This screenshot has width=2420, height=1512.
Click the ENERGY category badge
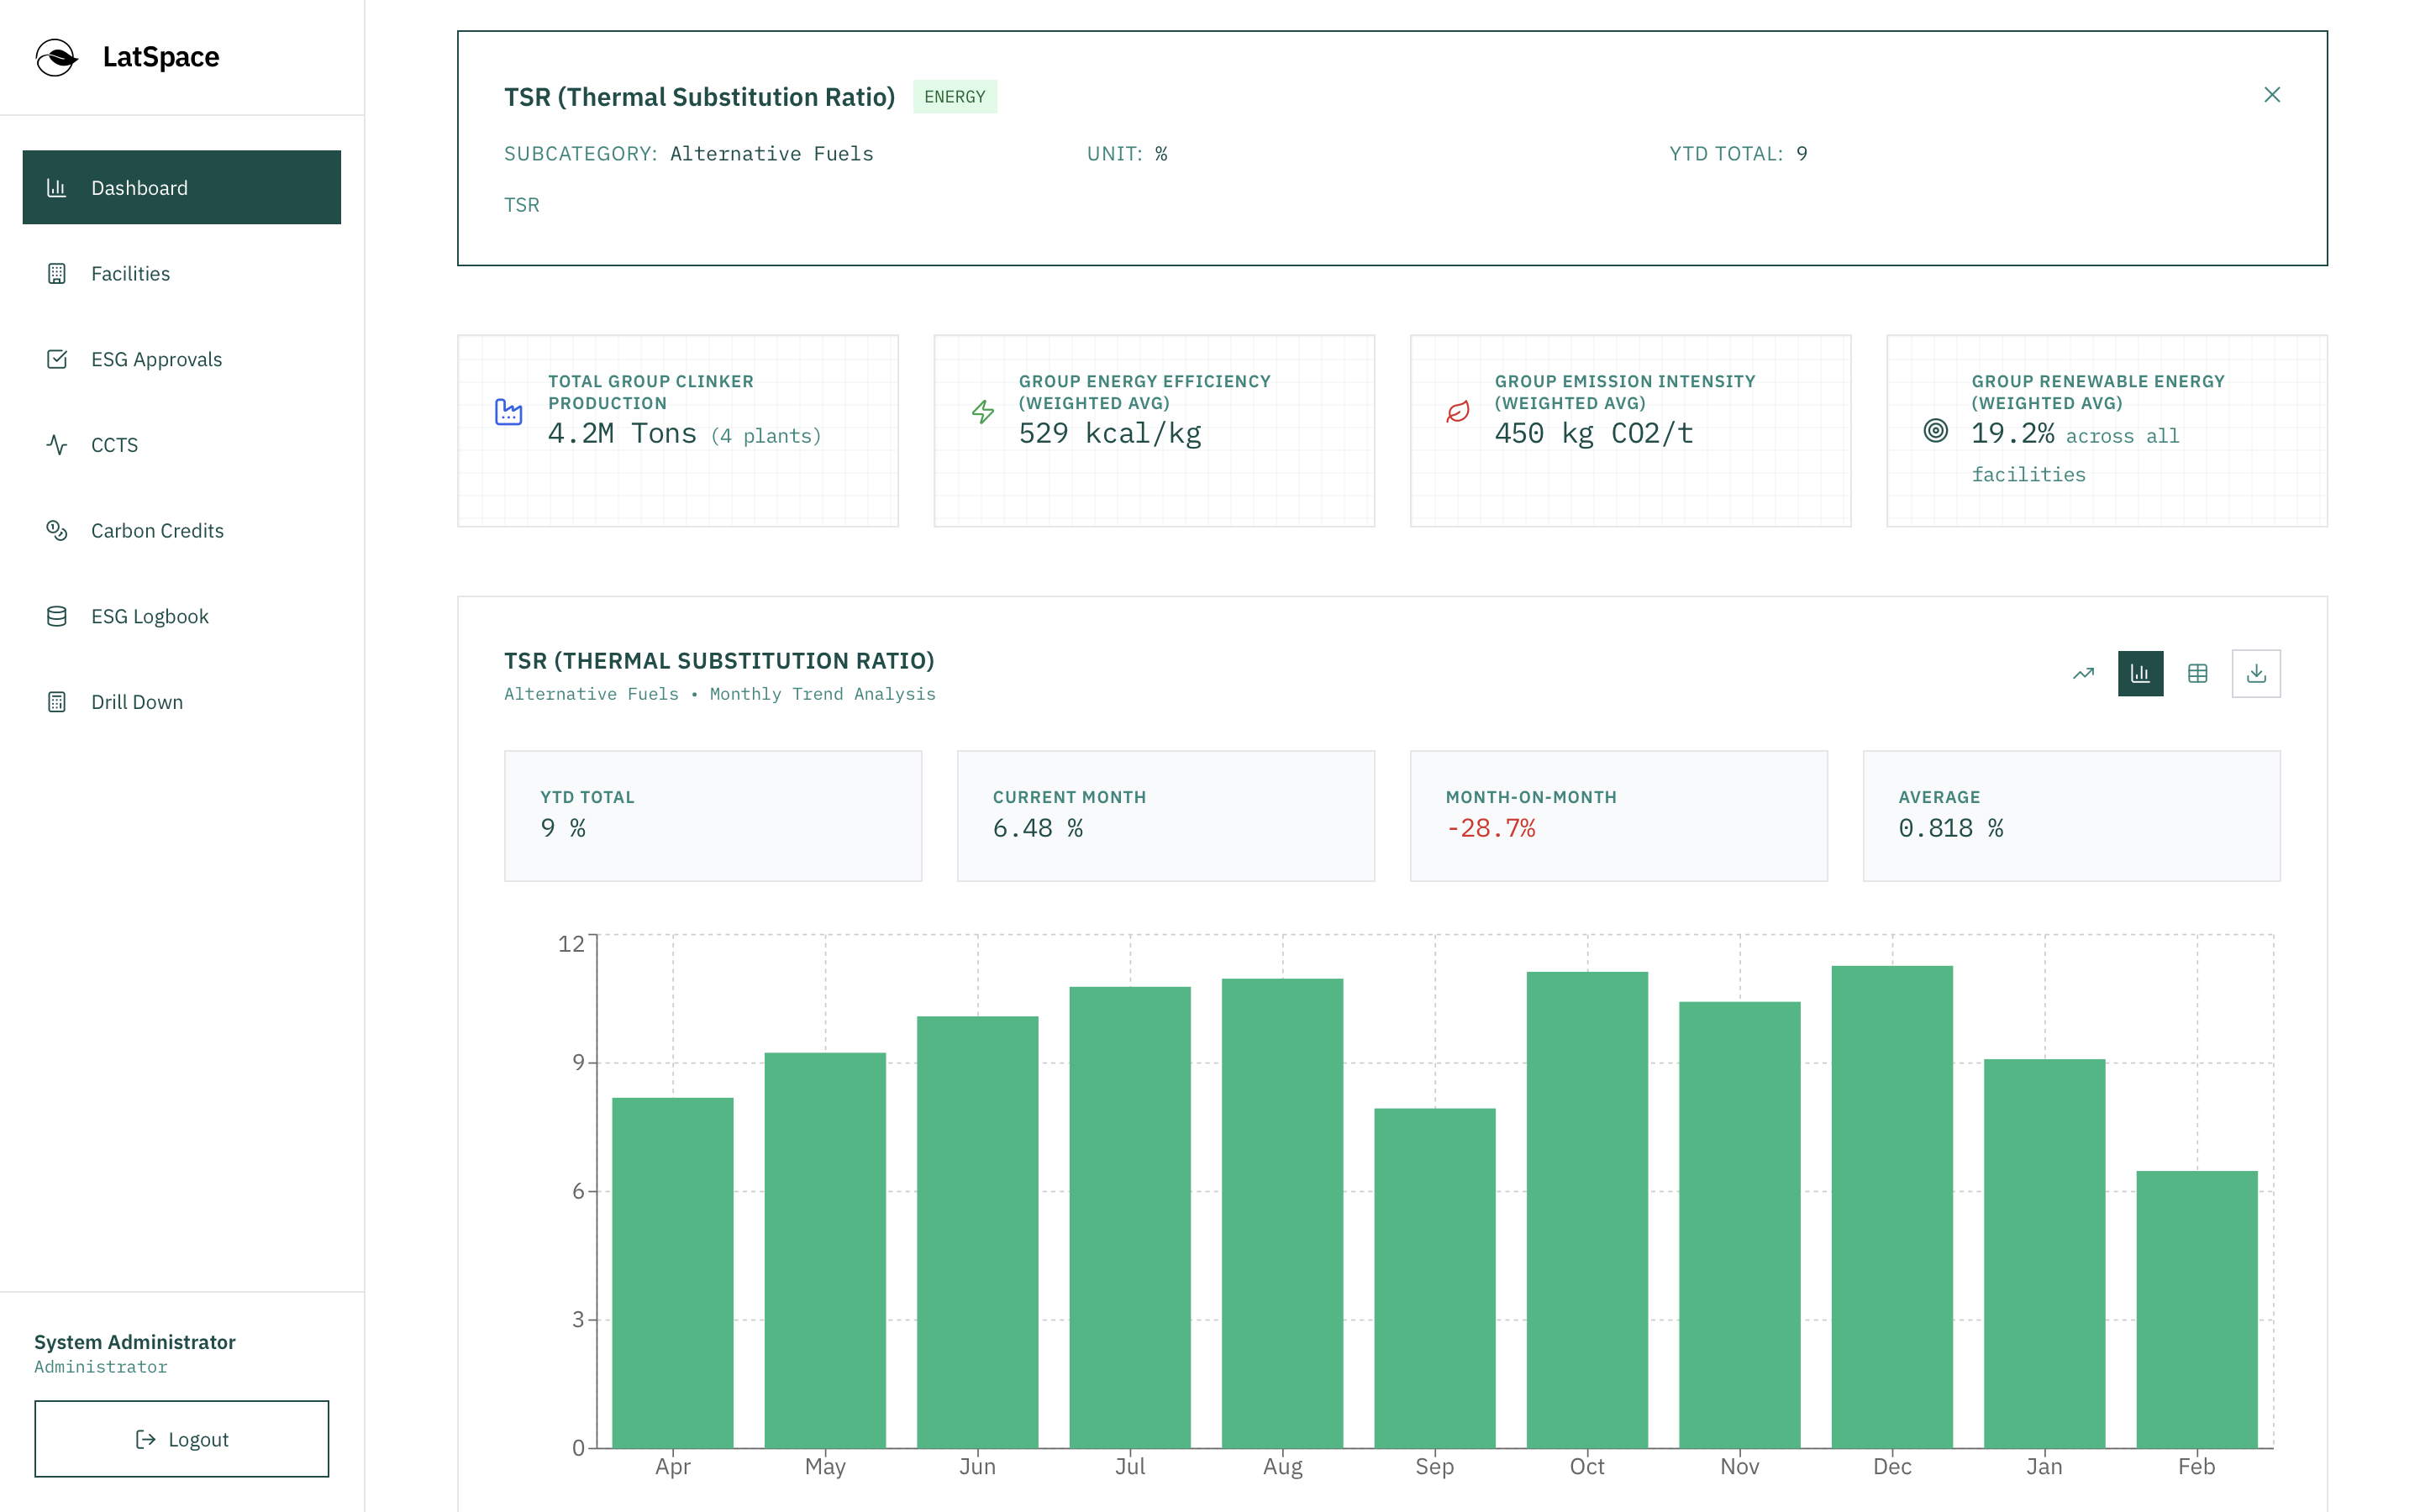pyautogui.click(x=954, y=96)
